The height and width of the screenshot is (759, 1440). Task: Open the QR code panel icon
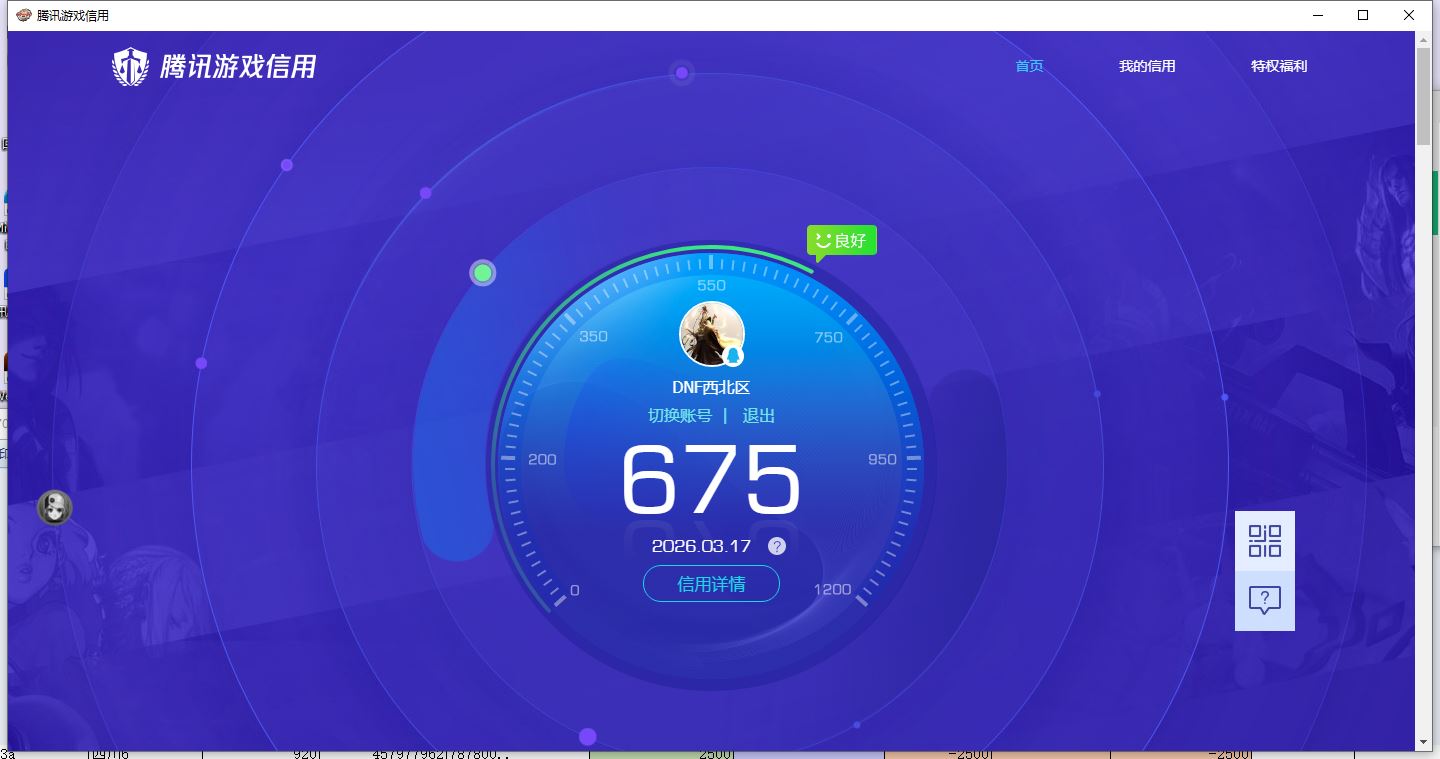[1264, 541]
